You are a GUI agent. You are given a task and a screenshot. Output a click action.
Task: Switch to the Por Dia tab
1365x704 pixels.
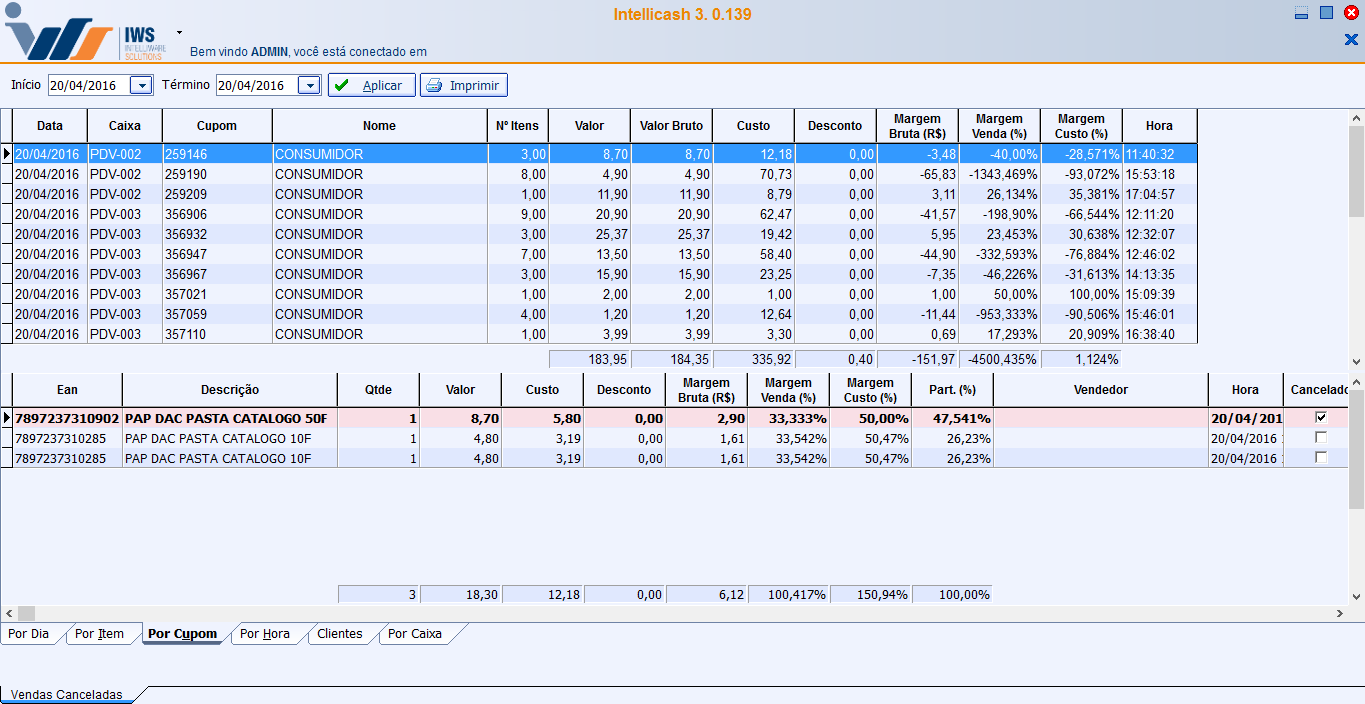tap(29, 634)
